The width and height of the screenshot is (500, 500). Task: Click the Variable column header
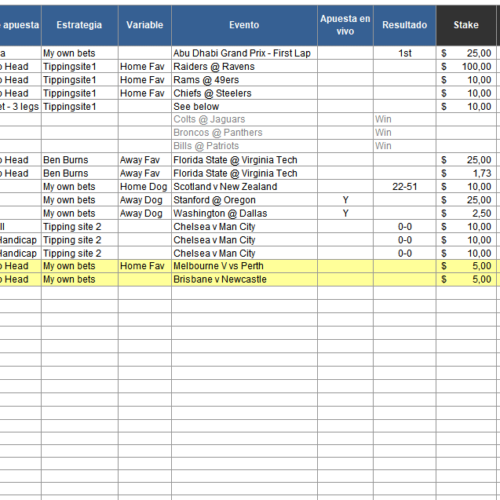145,25
